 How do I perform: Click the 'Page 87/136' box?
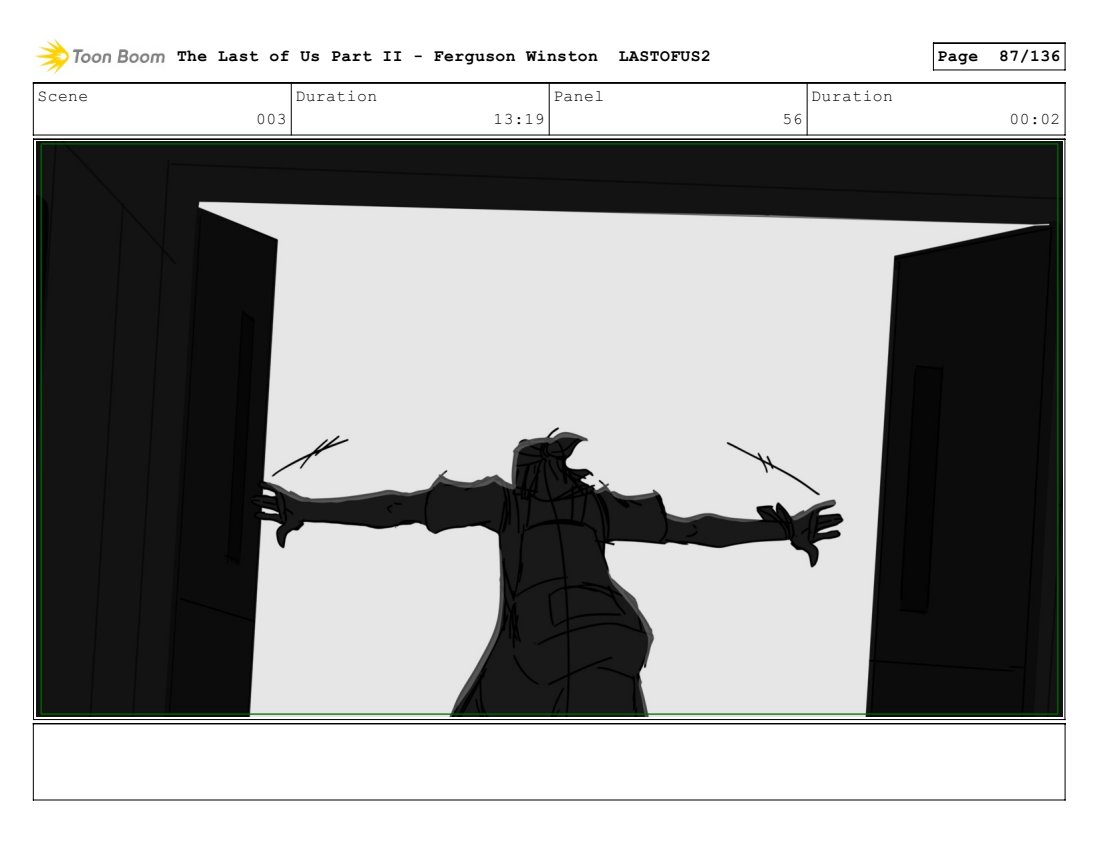click(998, 56)
